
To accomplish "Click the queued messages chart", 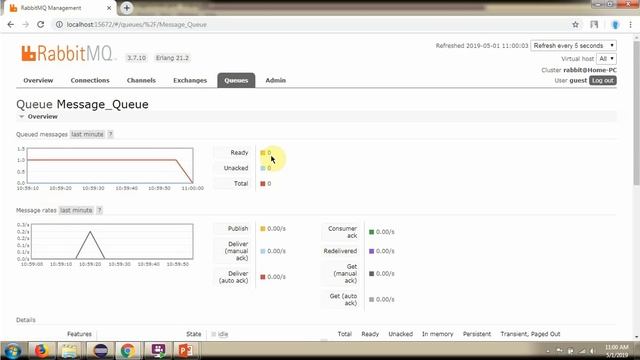I will point(110,165).
